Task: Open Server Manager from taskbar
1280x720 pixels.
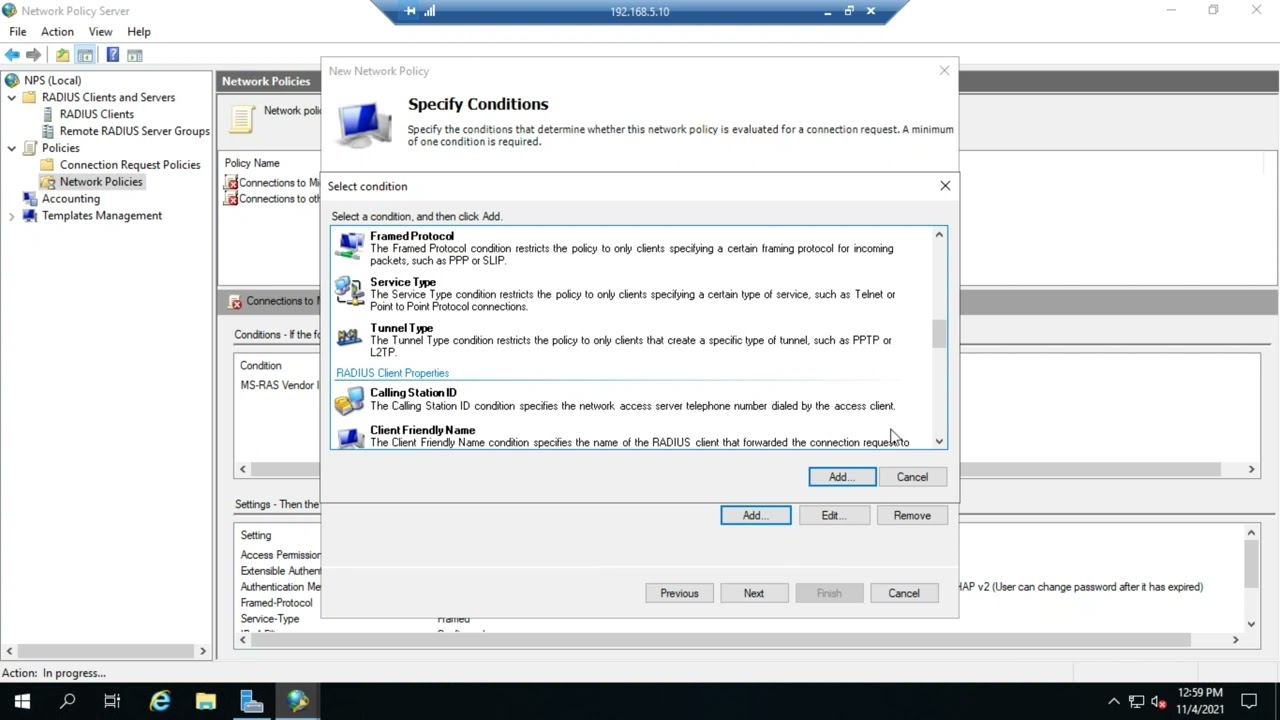Action: coord(252,702)
